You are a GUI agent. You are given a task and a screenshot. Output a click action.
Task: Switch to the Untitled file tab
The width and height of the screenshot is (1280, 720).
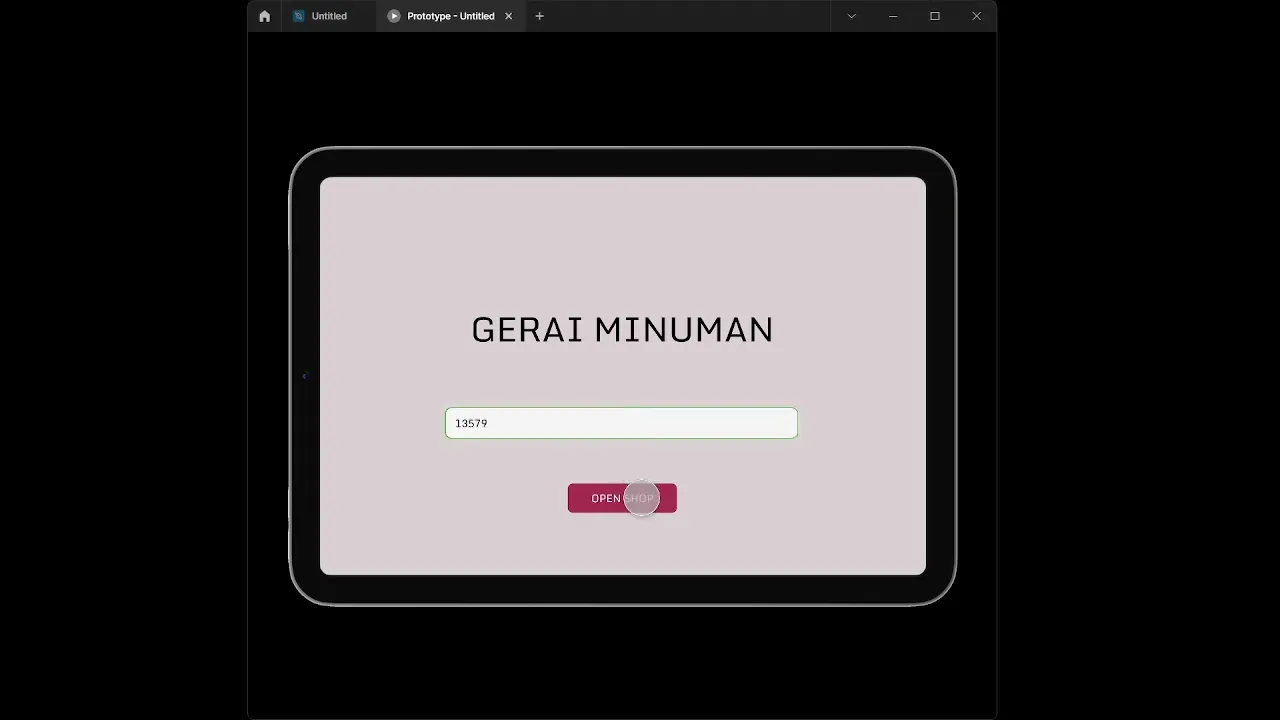[x=329, y=16]
